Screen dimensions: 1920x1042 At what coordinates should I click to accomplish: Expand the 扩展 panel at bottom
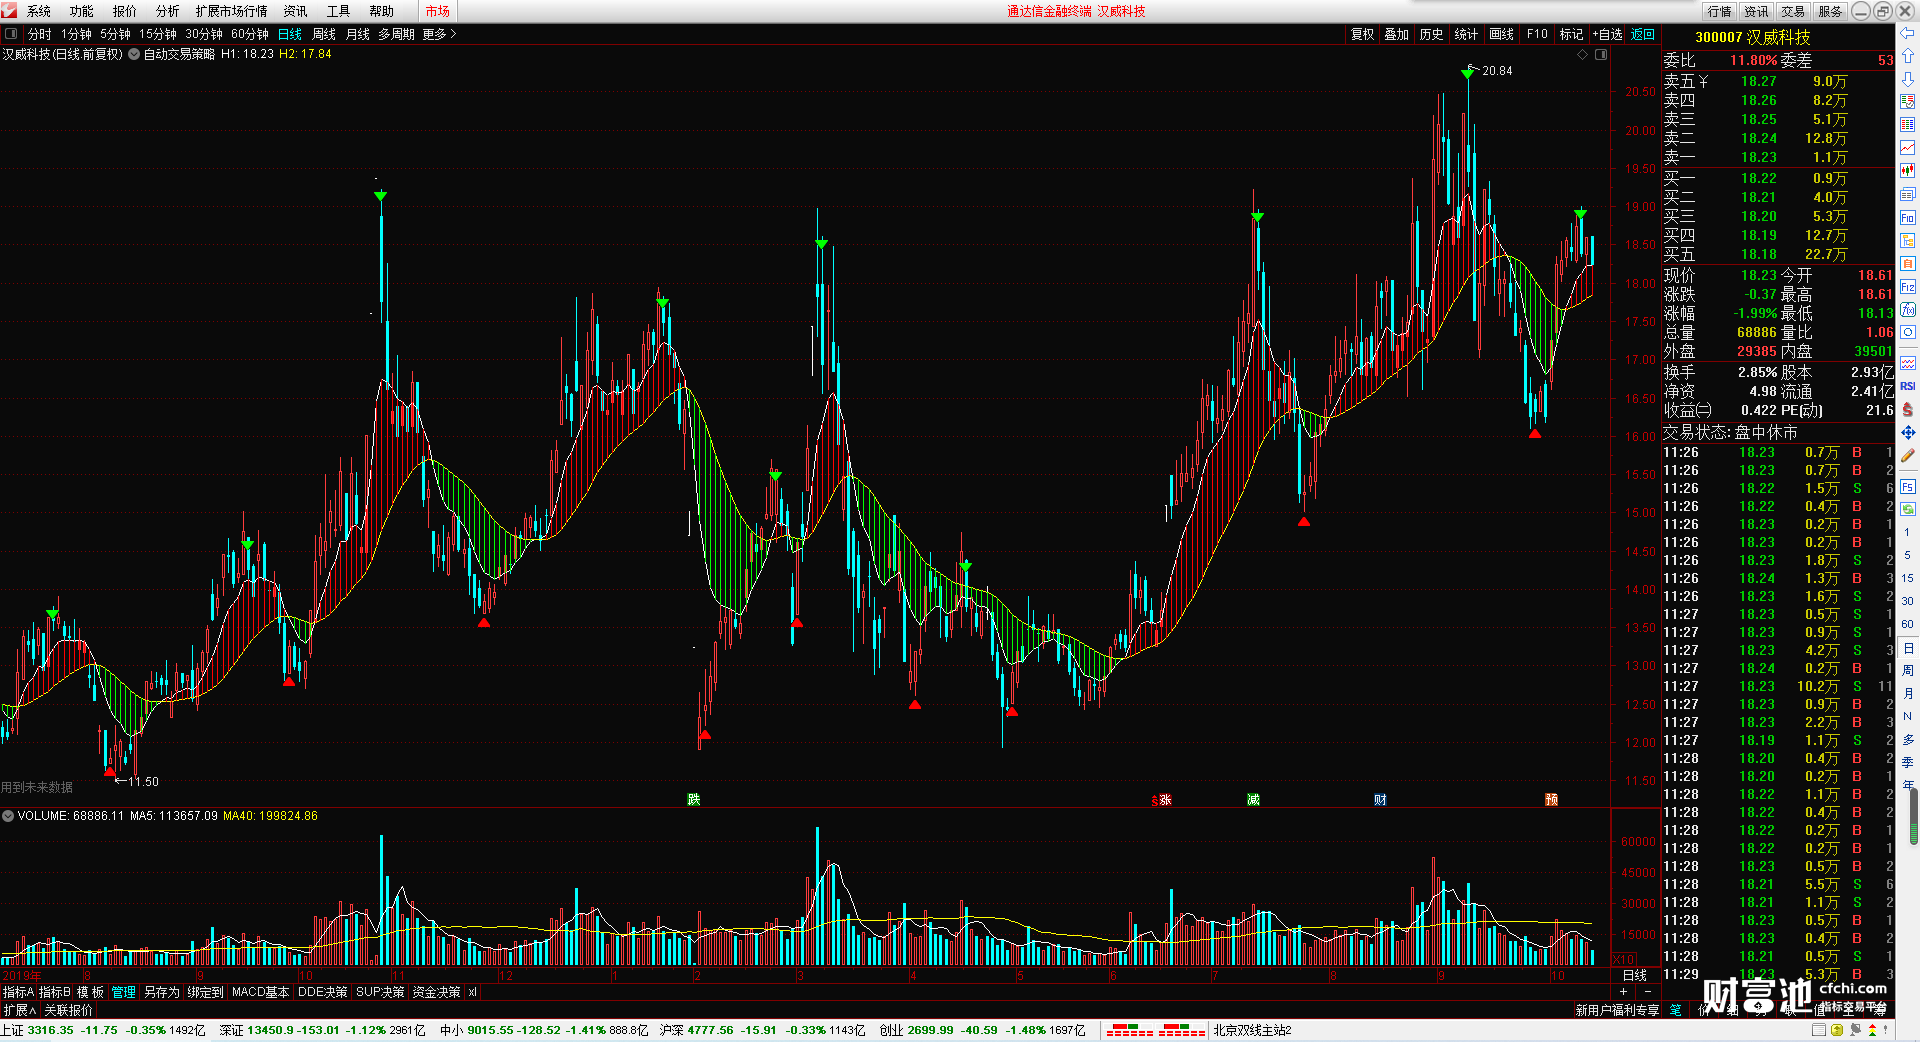coord(19,1010)
